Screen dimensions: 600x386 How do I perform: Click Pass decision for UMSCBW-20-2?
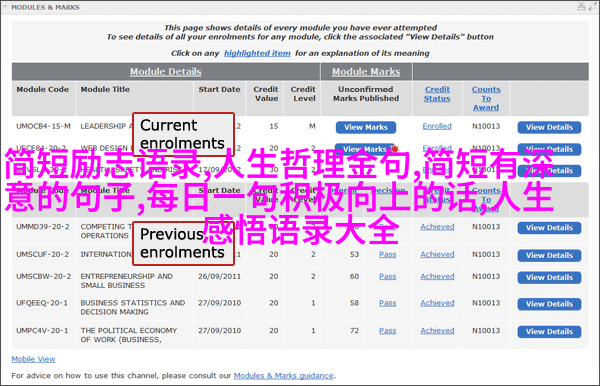pyautogui.click(x=388, y=276)
